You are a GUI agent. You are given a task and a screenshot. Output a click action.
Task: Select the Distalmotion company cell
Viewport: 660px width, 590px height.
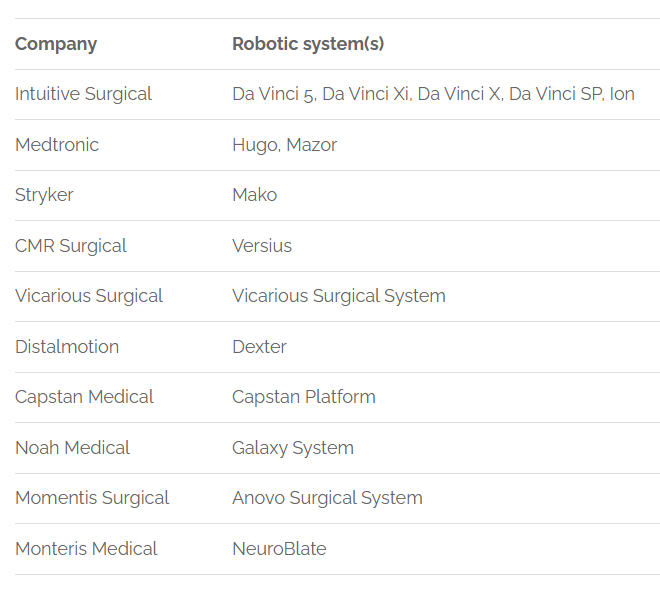[x=67, y=347]
